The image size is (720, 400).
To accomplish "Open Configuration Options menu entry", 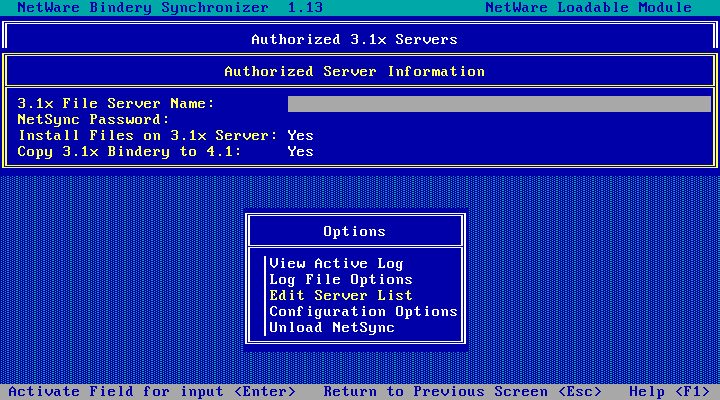I will pos(363,311).
